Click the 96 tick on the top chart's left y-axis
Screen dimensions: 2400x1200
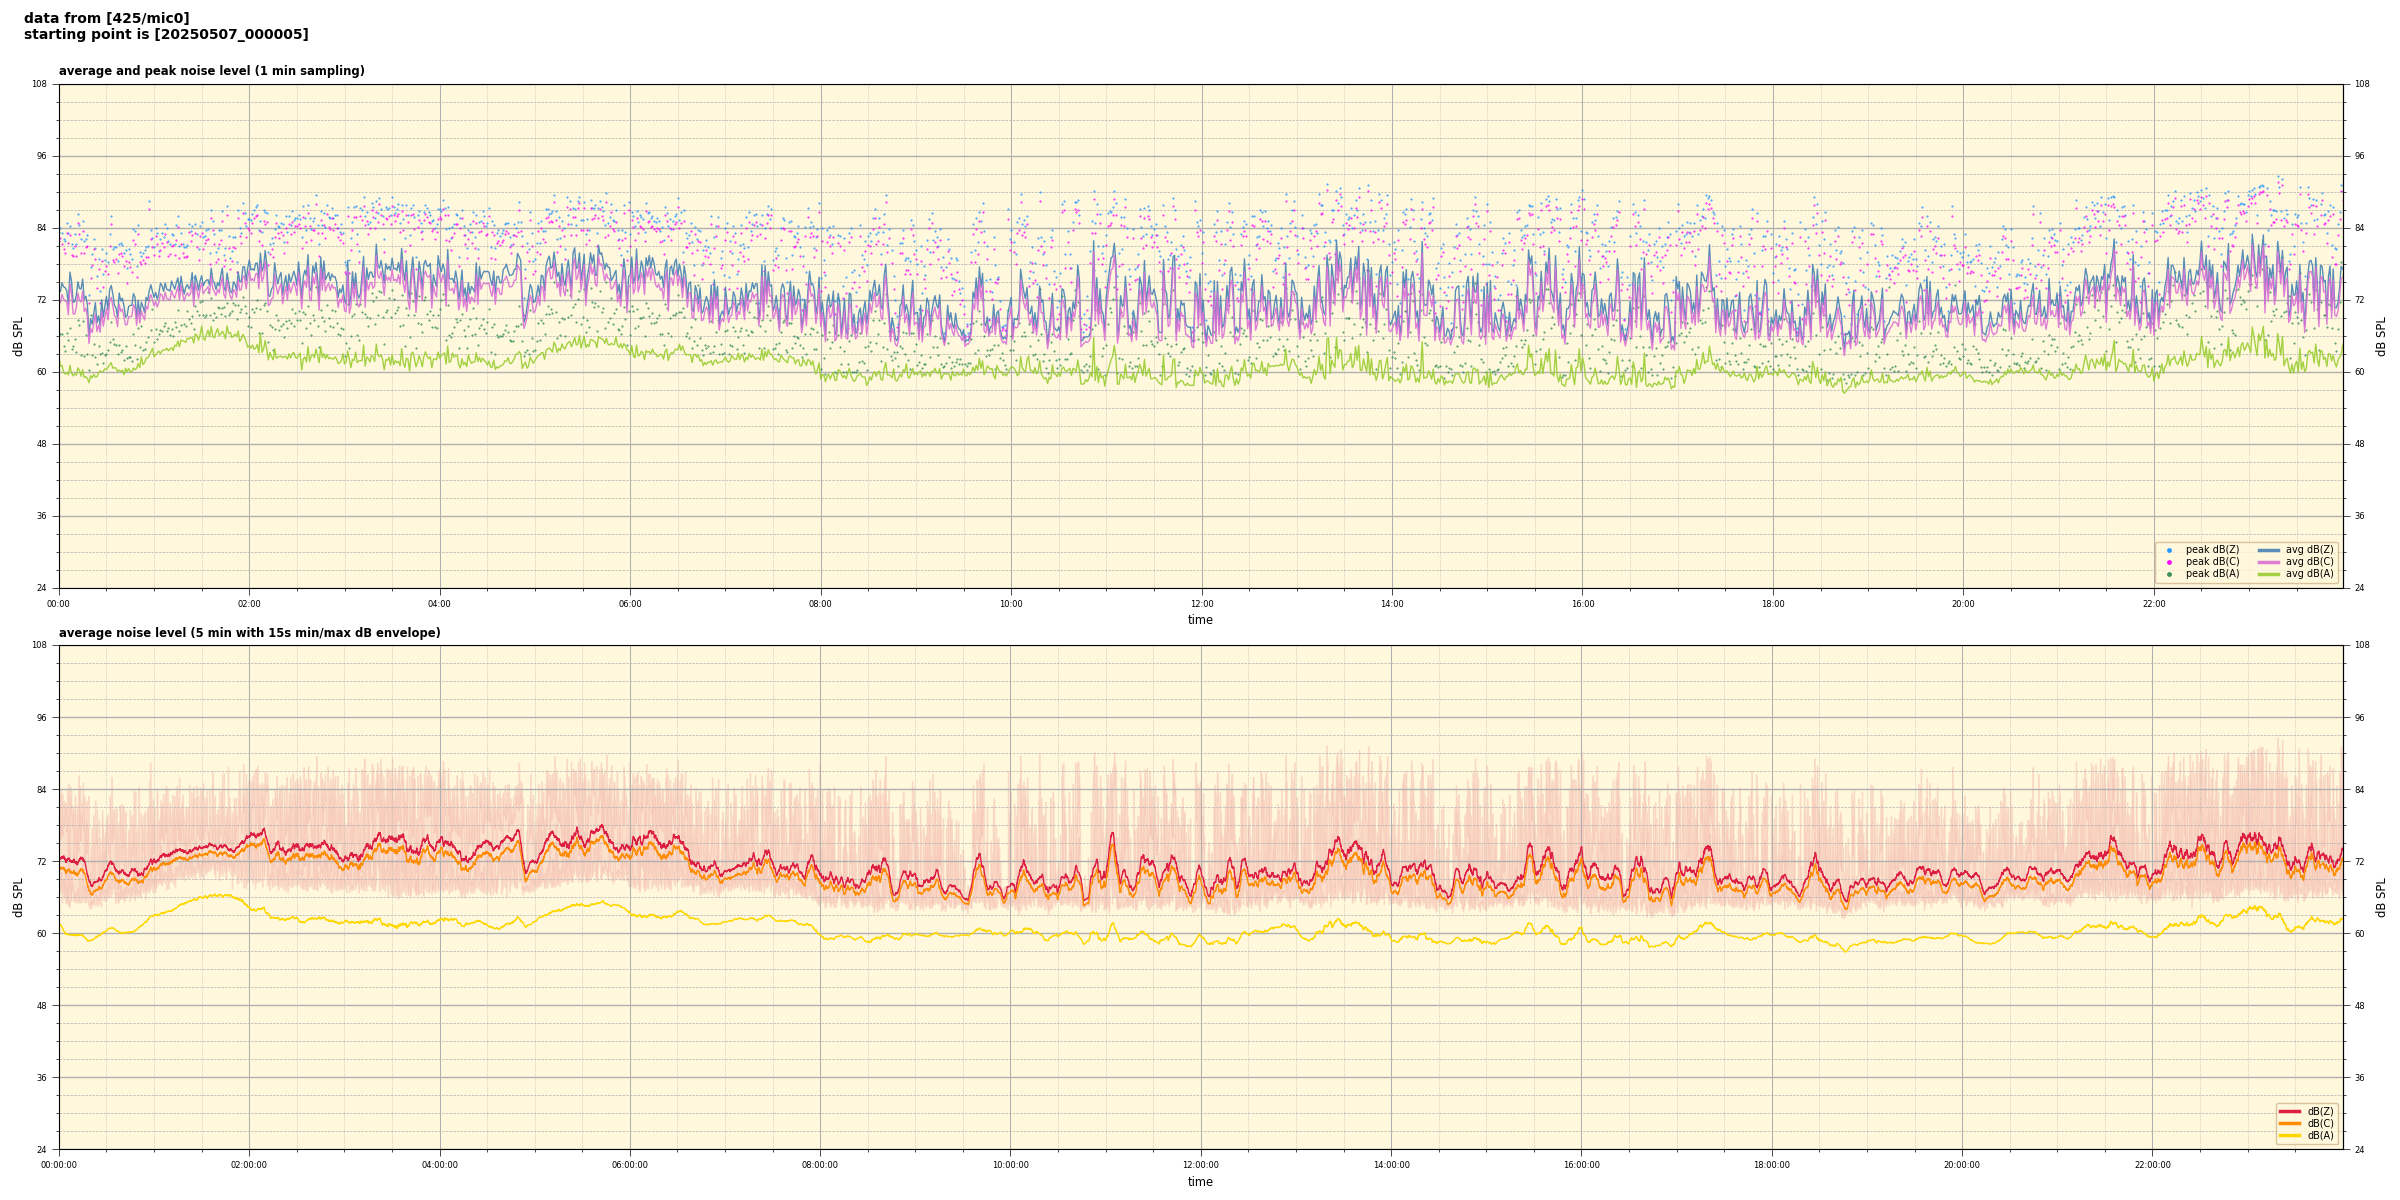point(41,156)
